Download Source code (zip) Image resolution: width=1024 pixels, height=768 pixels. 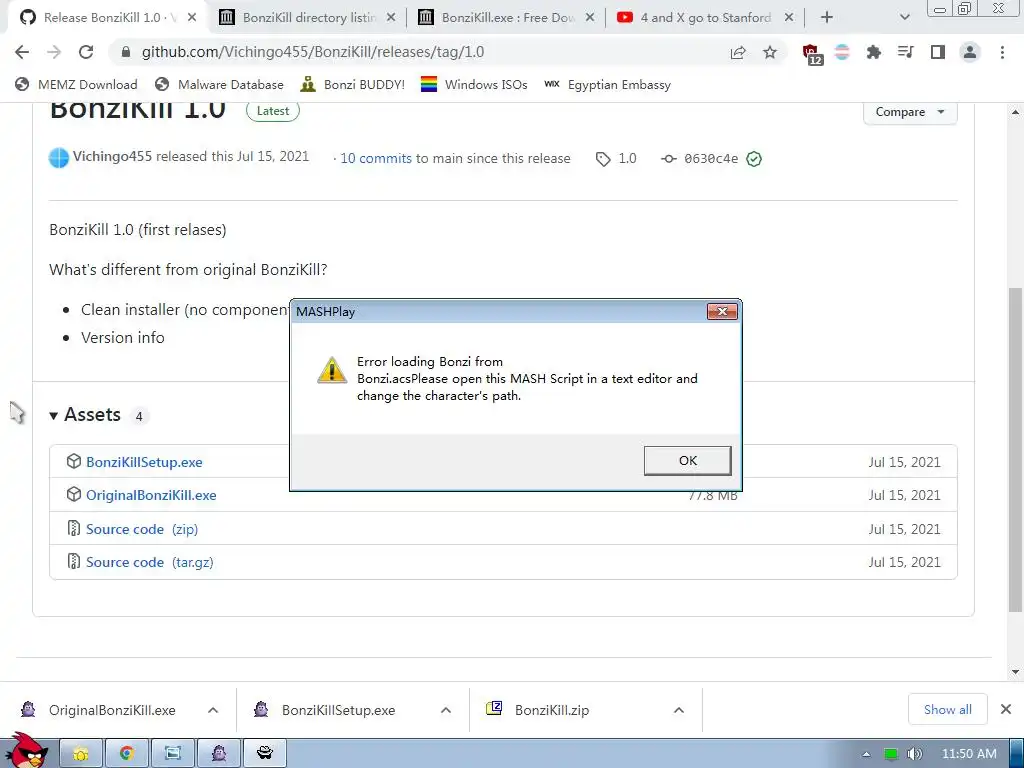(x=142, y=529)
